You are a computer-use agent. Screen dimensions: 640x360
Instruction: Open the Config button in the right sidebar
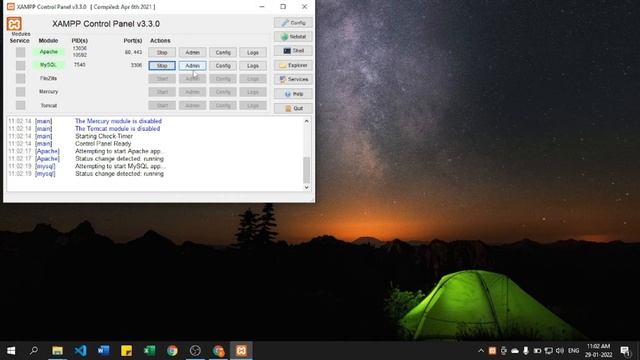click(293, 22)
